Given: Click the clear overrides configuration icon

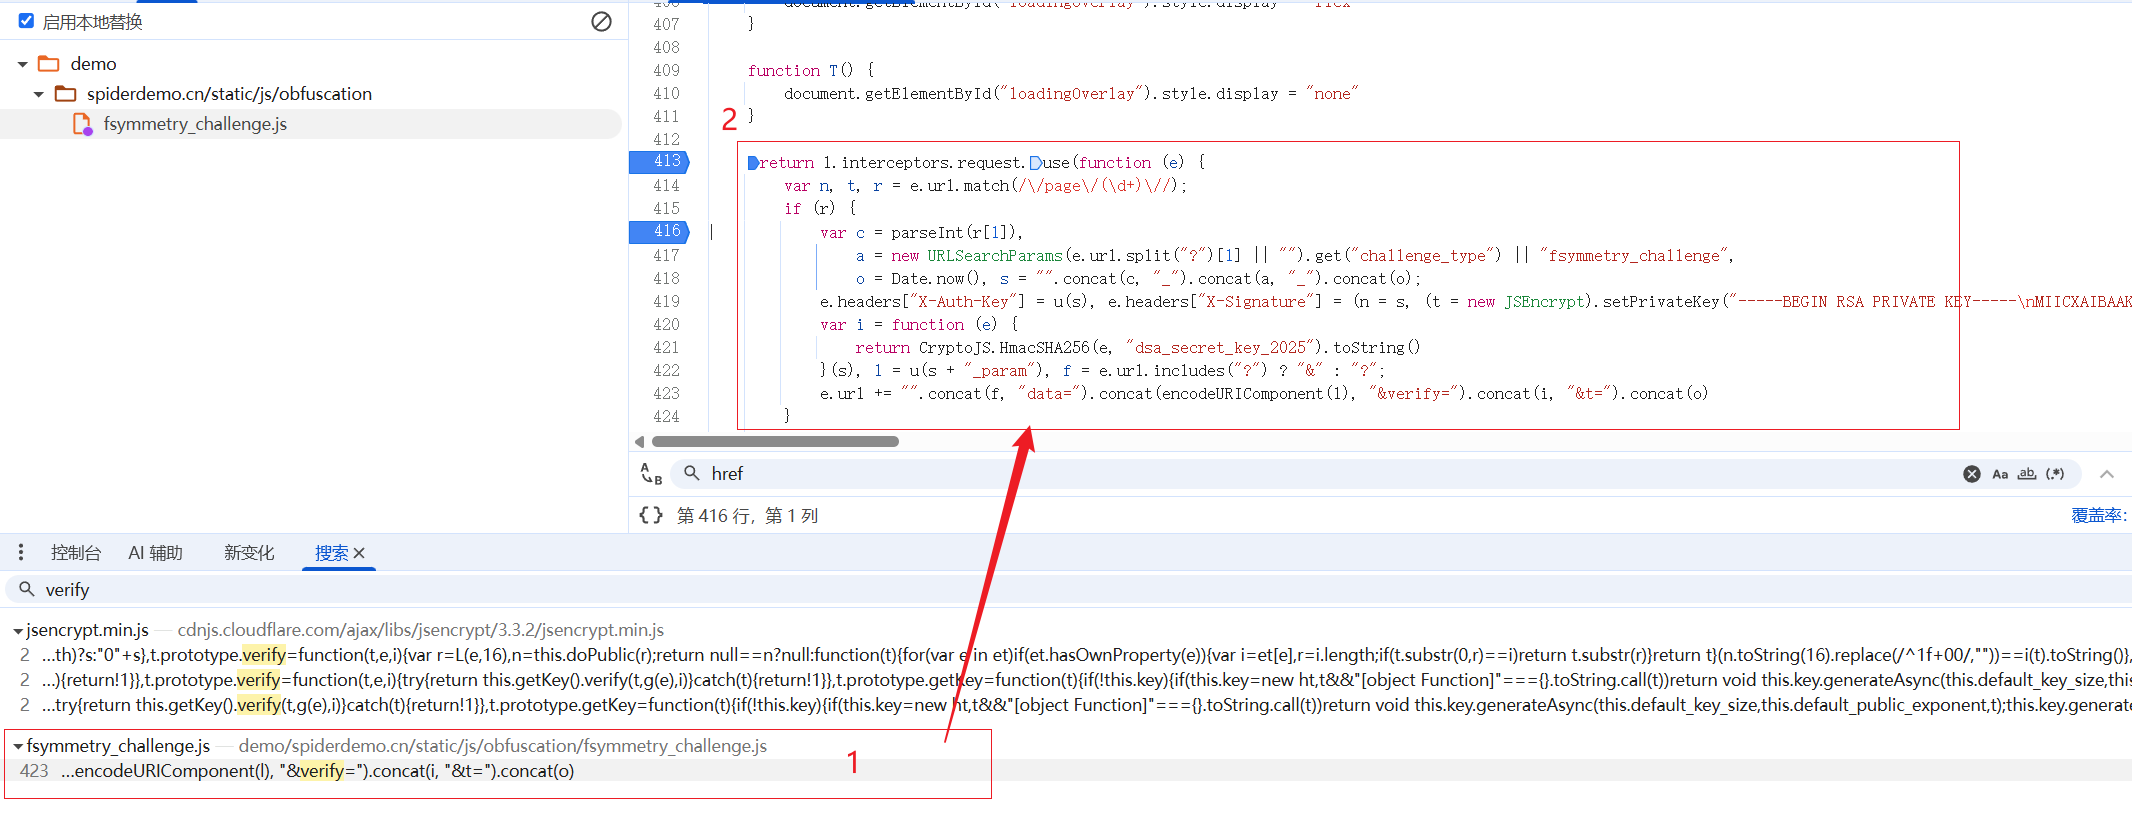Looking at the screenshot, I should tap(601, 21).
